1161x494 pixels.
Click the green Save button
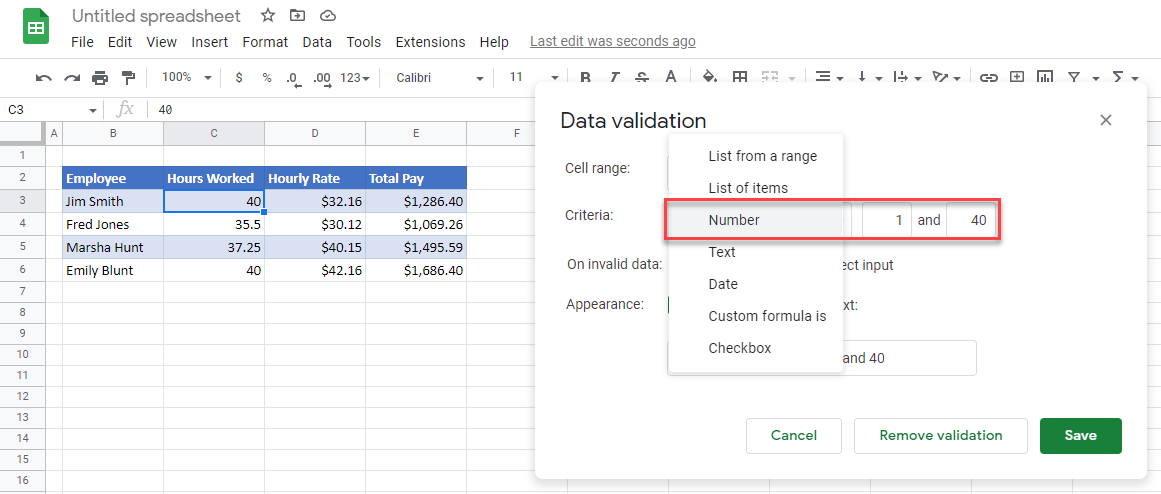(x=1080, y=435)
